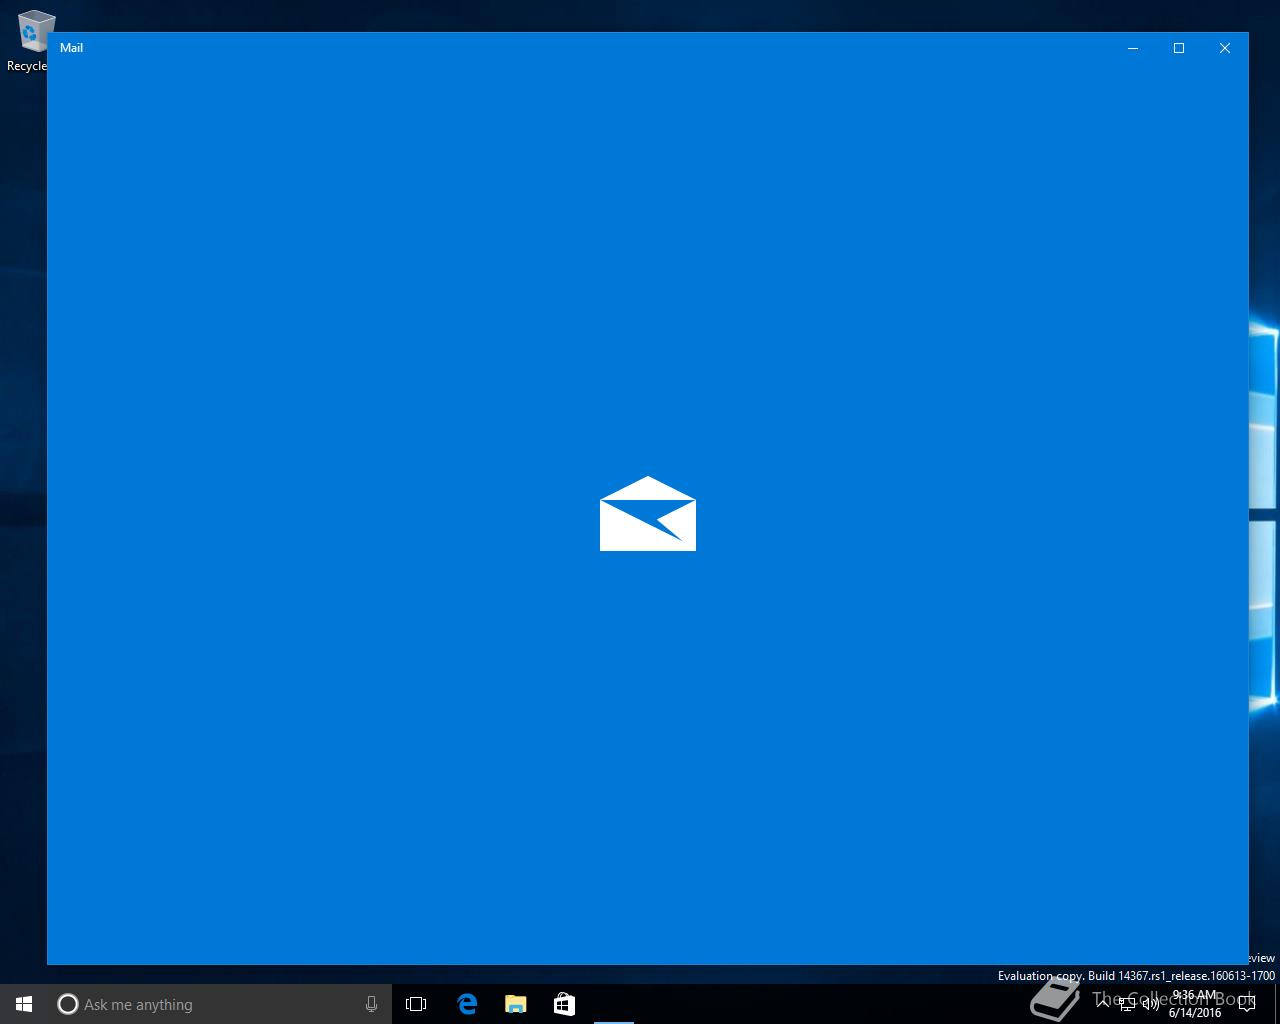Open the Windows Start menu
The image size is (1280, 1024).
click(24, 1004)
